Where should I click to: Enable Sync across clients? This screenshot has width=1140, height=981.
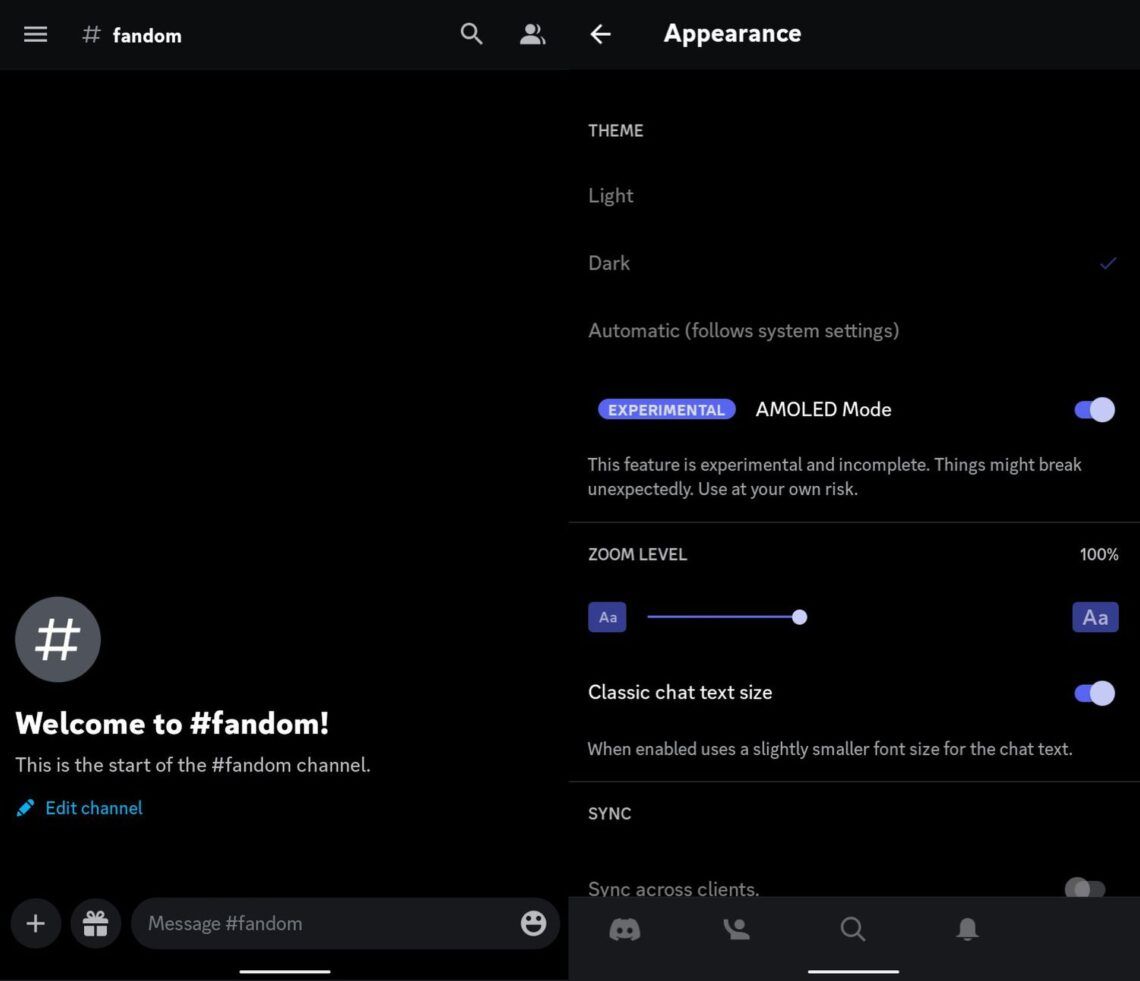point(1085,889)
